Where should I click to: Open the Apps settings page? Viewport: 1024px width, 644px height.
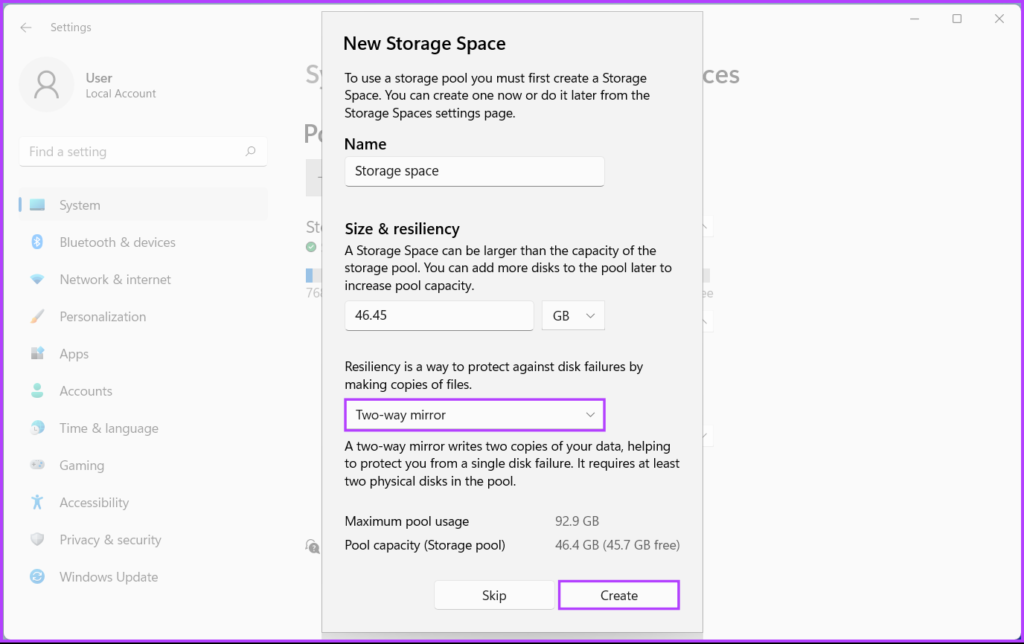74,354
